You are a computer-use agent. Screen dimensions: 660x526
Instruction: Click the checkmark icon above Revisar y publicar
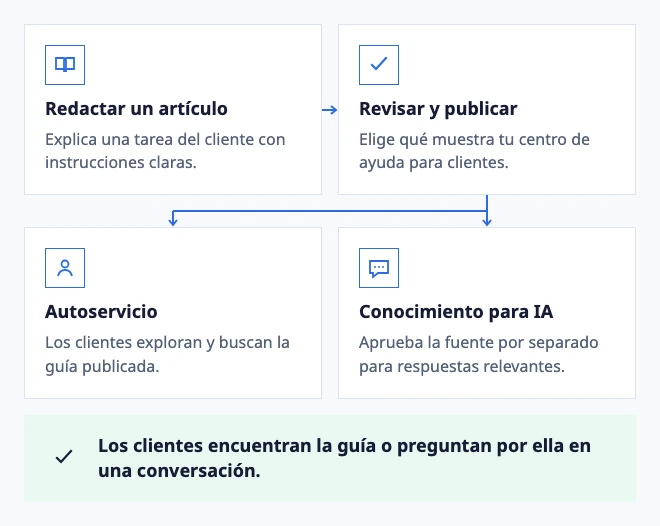[379, 65]
